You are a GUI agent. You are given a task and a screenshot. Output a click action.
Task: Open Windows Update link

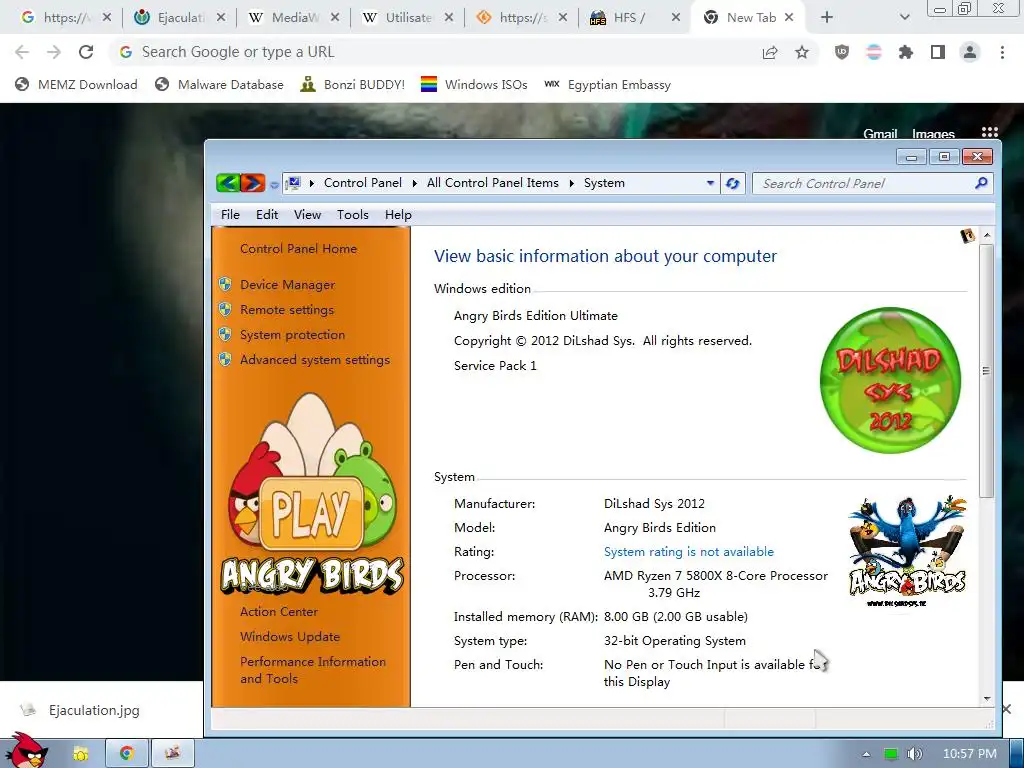[290, 637]
